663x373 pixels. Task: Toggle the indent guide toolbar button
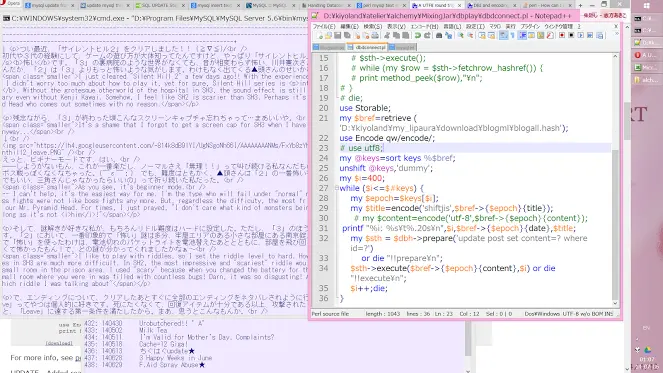tap(523, 35)
